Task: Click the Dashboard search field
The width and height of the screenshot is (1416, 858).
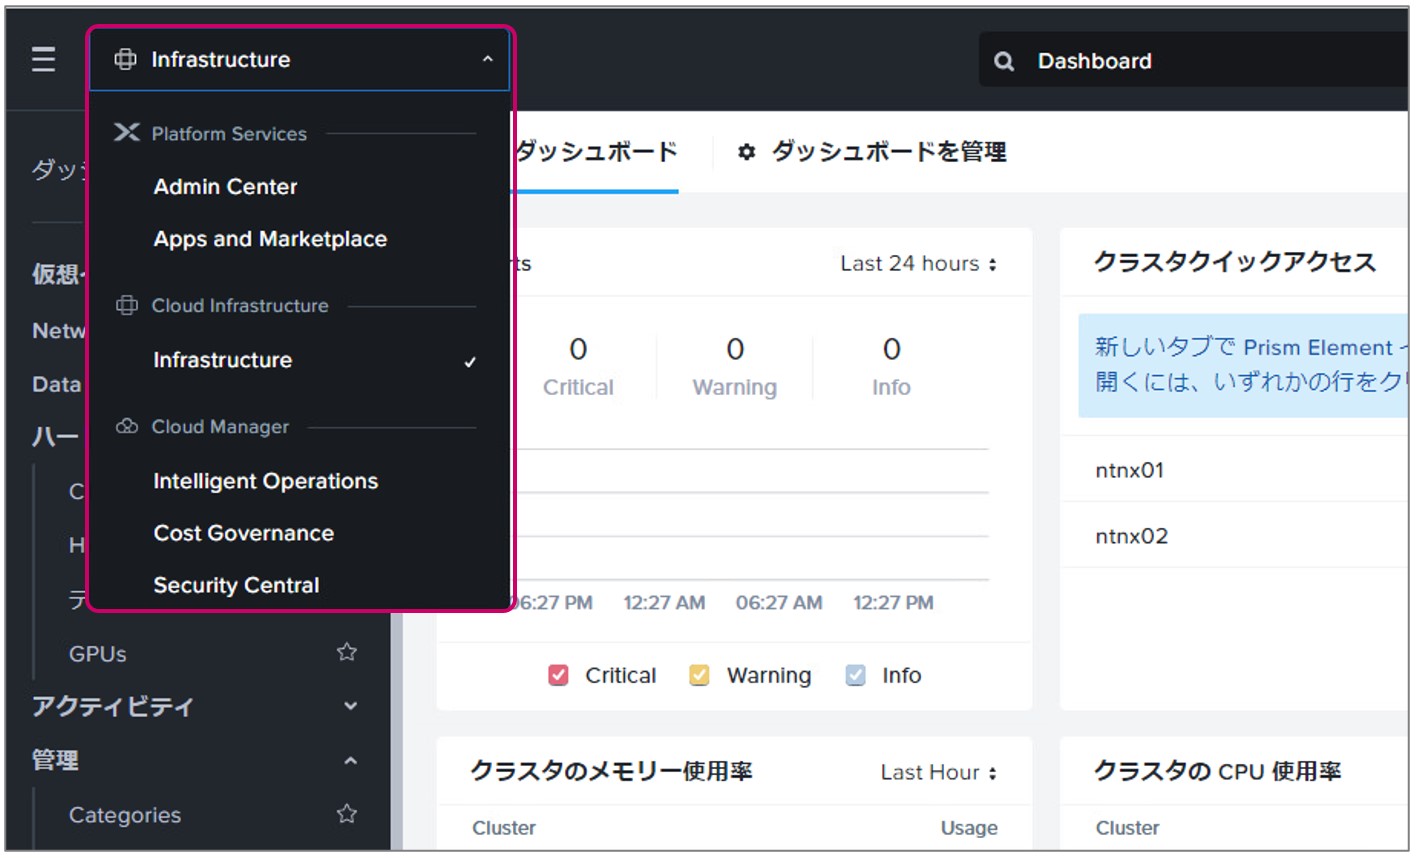Action: [x=1193, y=60]
